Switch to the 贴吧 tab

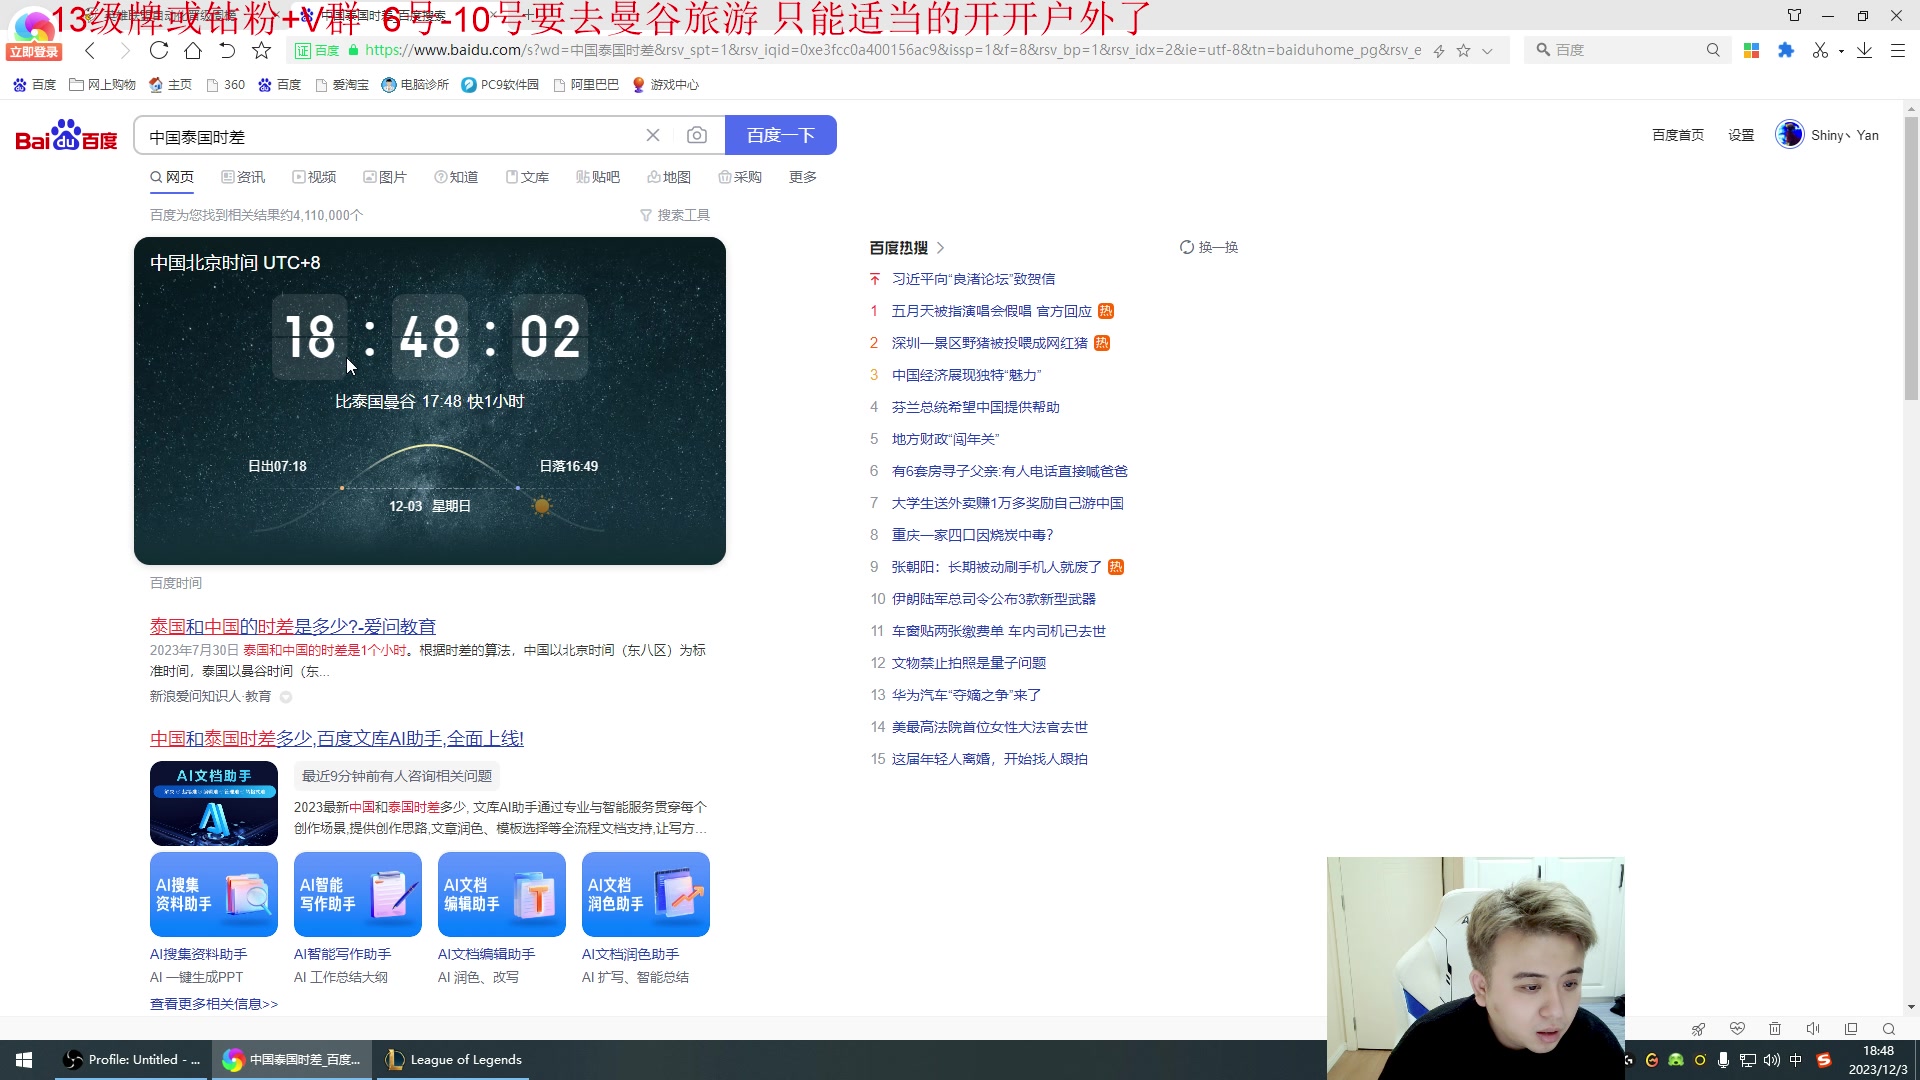(x=598, y=177)
